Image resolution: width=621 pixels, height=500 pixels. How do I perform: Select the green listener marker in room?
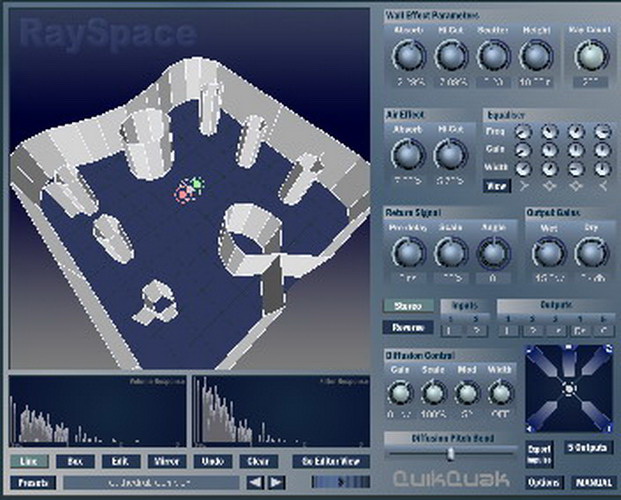[x=196, y=184]
